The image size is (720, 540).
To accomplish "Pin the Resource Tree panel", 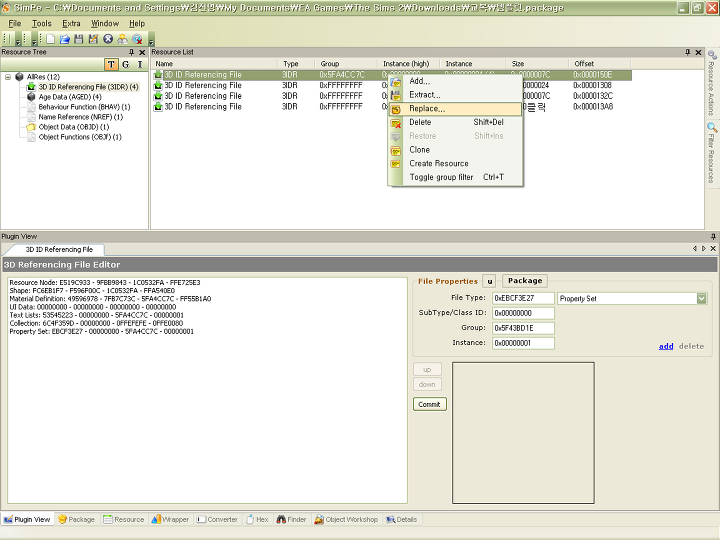I will tap(131, 52).
